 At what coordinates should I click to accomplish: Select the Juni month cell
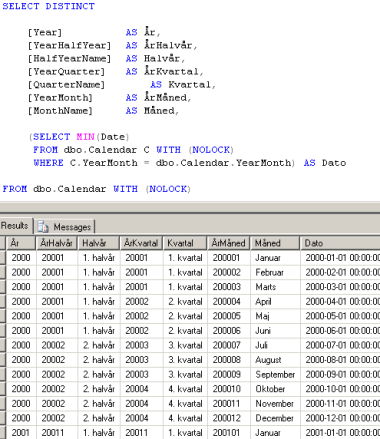275,331
